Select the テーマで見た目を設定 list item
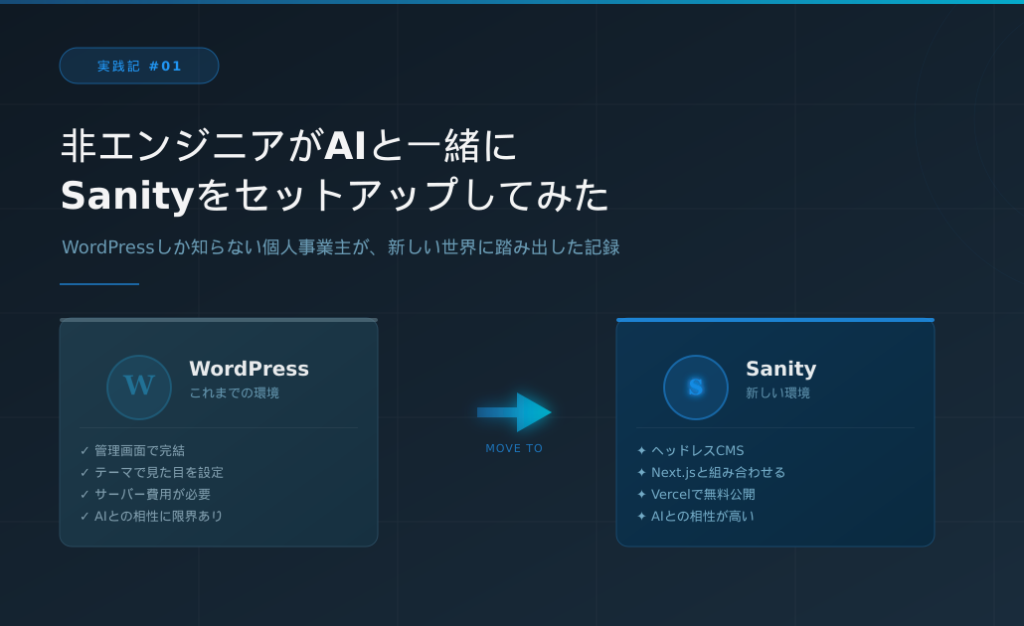This screenshot has width=1024, height=626. (158, 473)
